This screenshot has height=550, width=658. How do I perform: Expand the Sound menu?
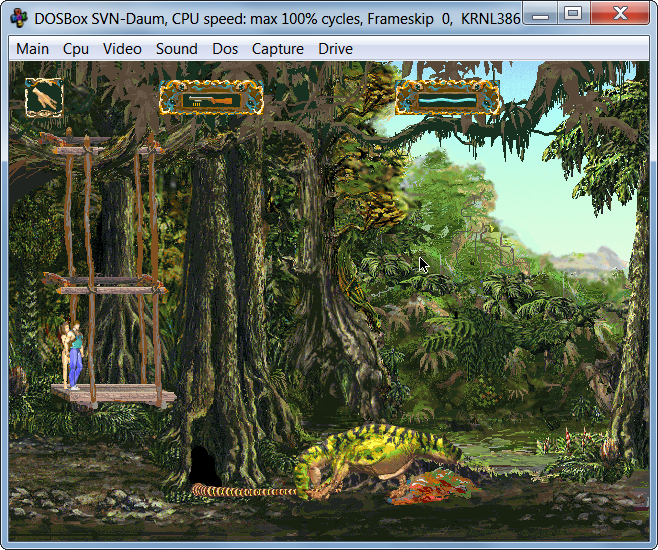(176, 49)
